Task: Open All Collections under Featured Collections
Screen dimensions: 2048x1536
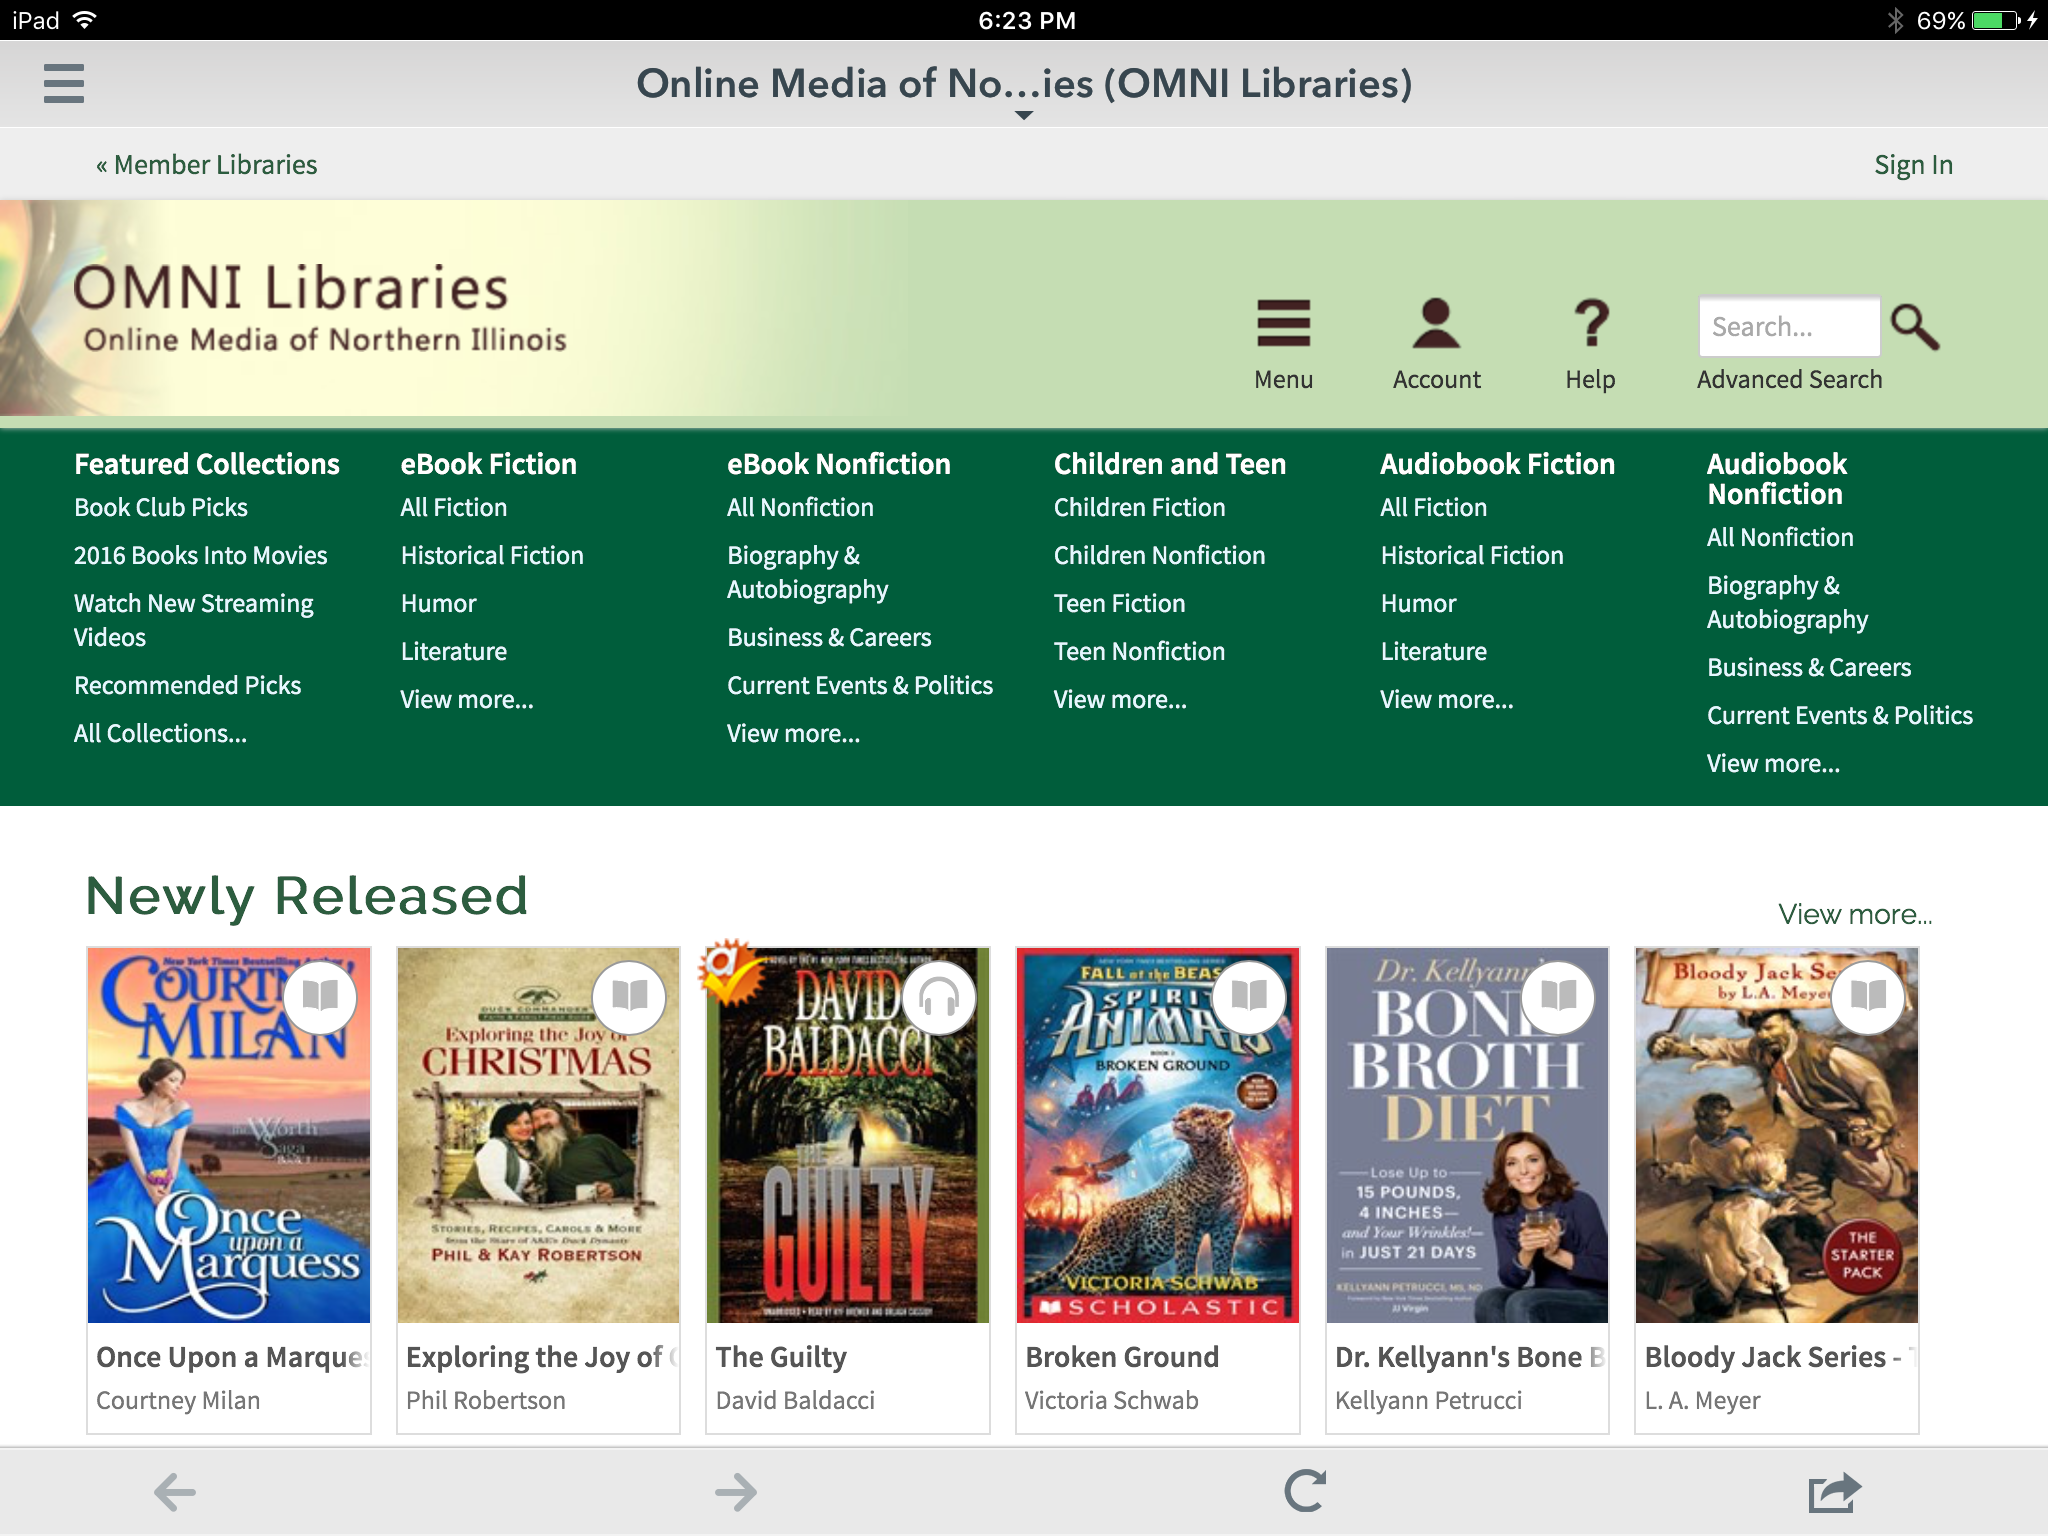Action: (160, 733)
